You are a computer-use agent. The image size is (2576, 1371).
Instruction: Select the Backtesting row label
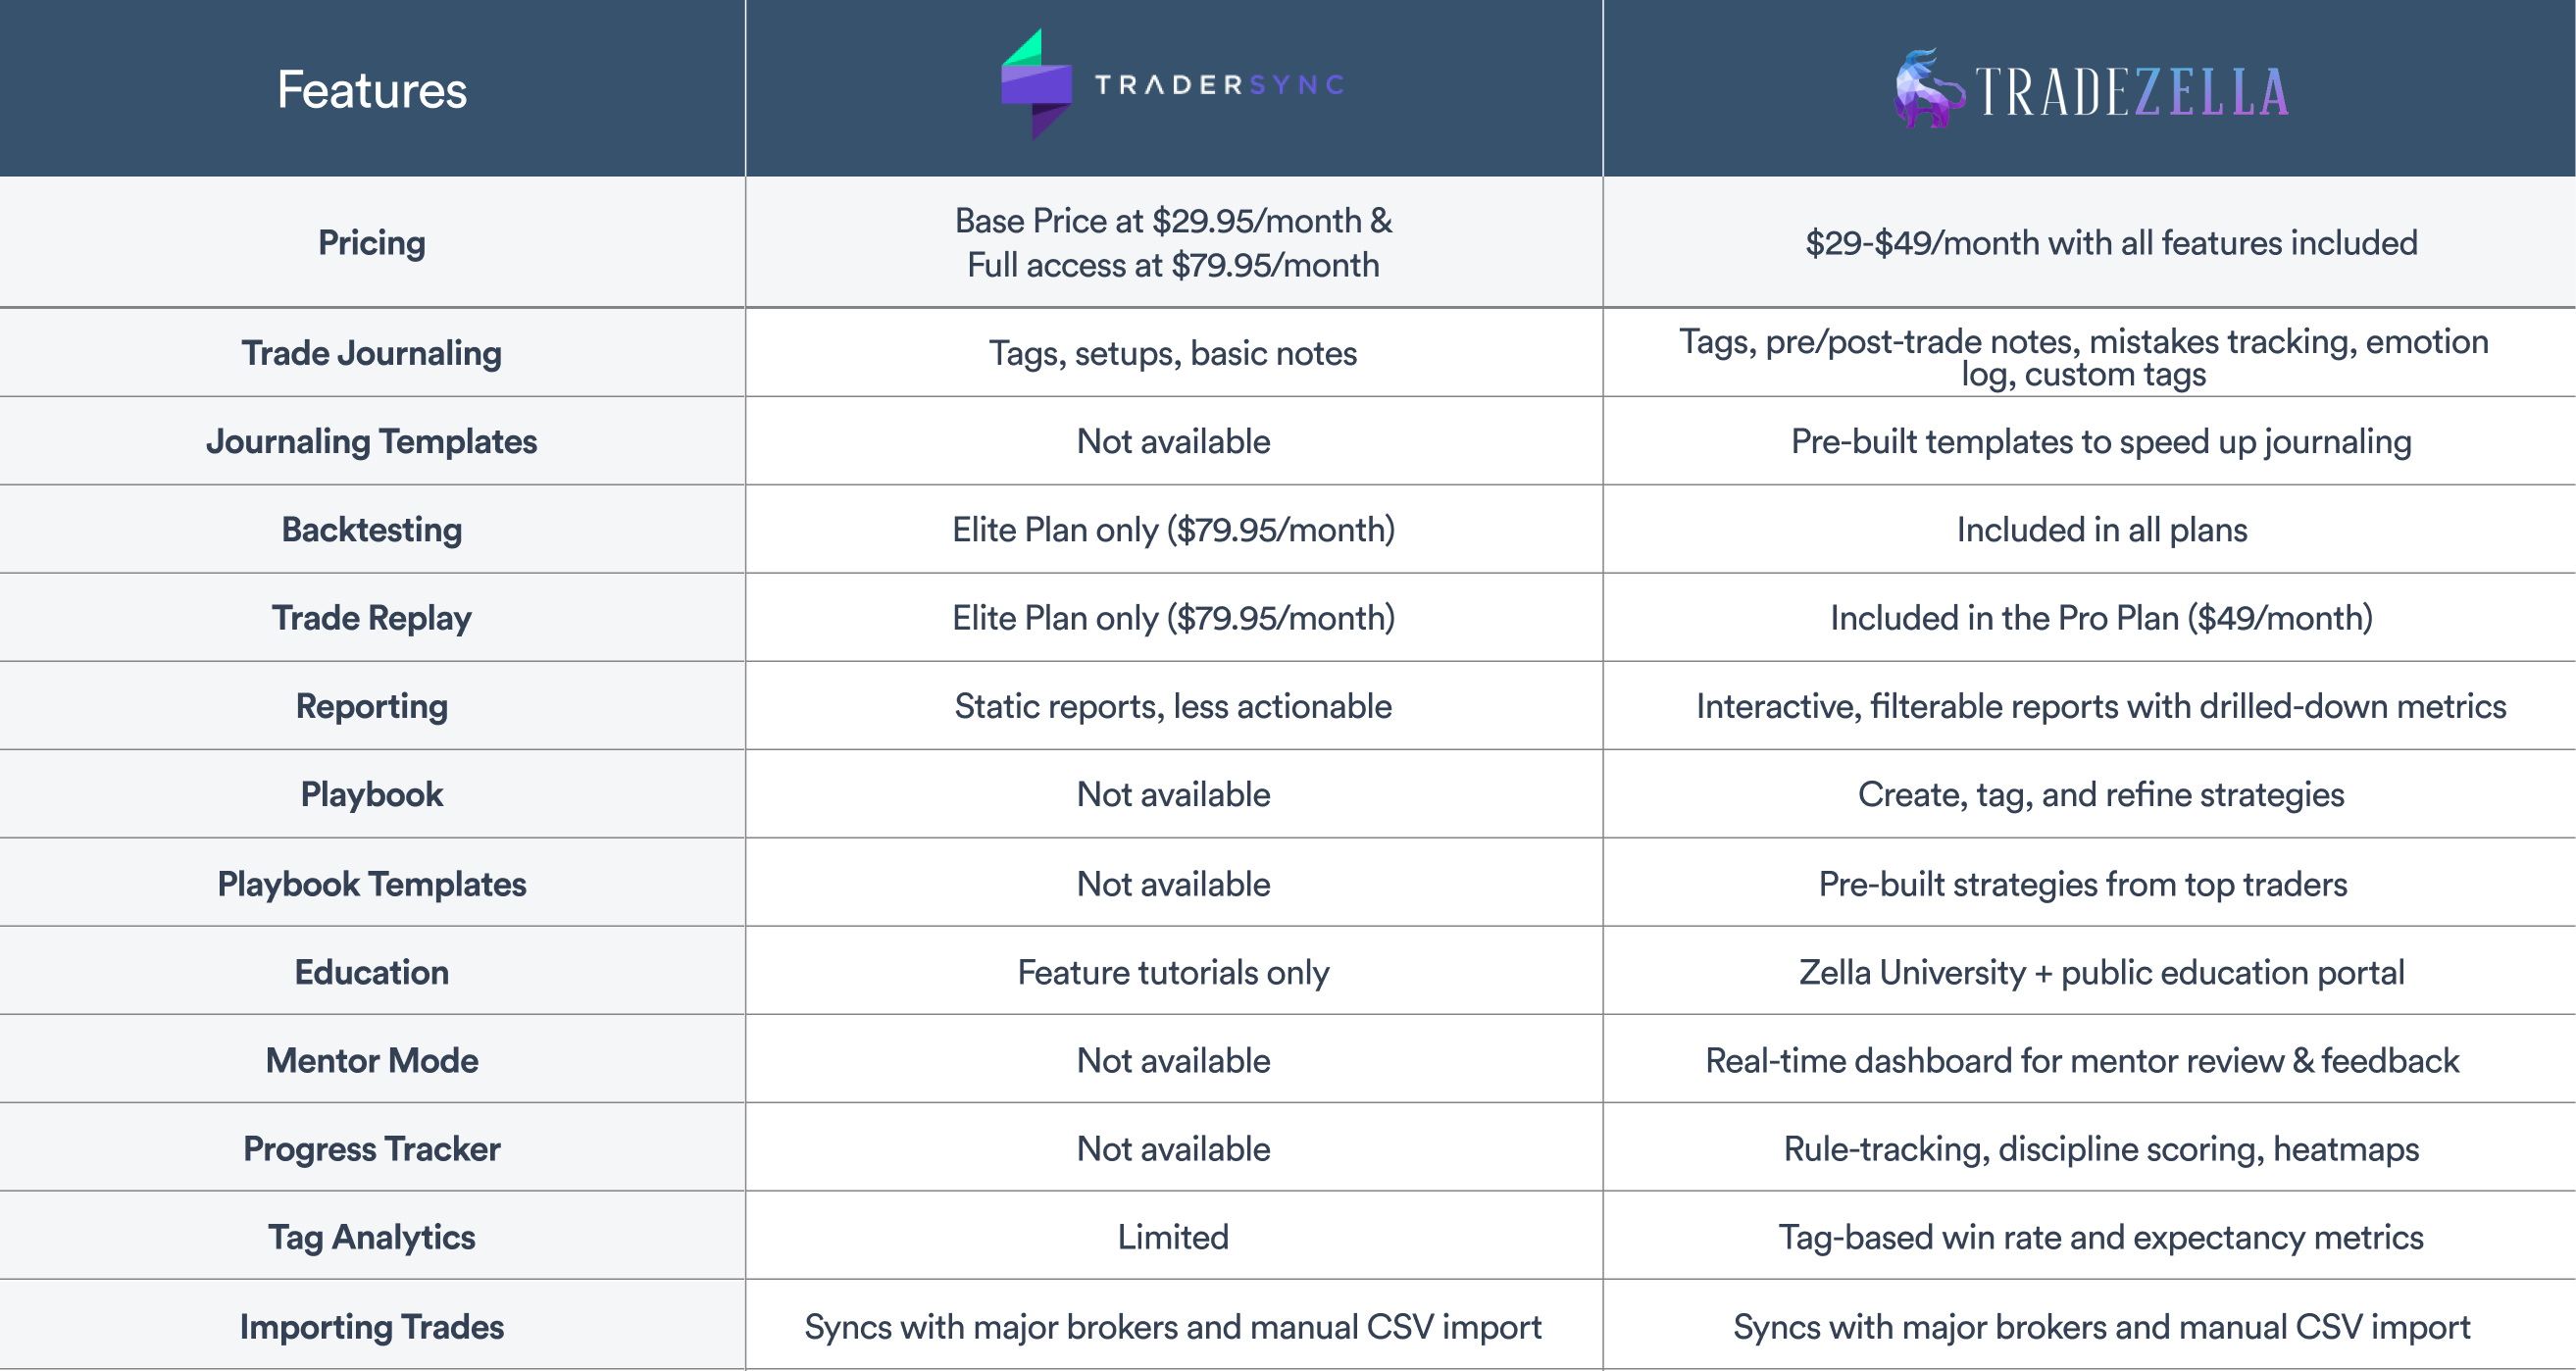(372, 529)
